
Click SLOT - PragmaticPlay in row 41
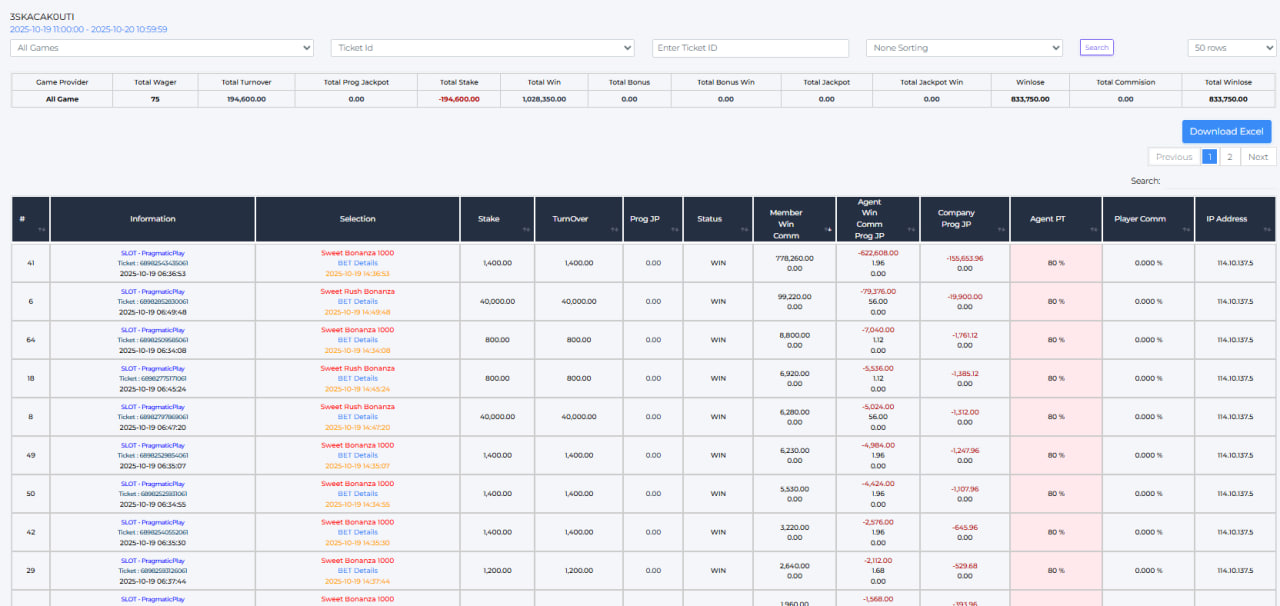[153, 253]
